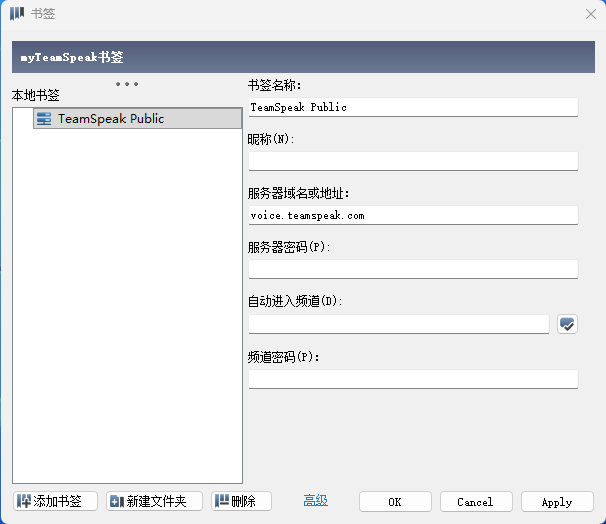
Task: Click the 昵称(N) nickname input field
Action: [x=413, y=161]
